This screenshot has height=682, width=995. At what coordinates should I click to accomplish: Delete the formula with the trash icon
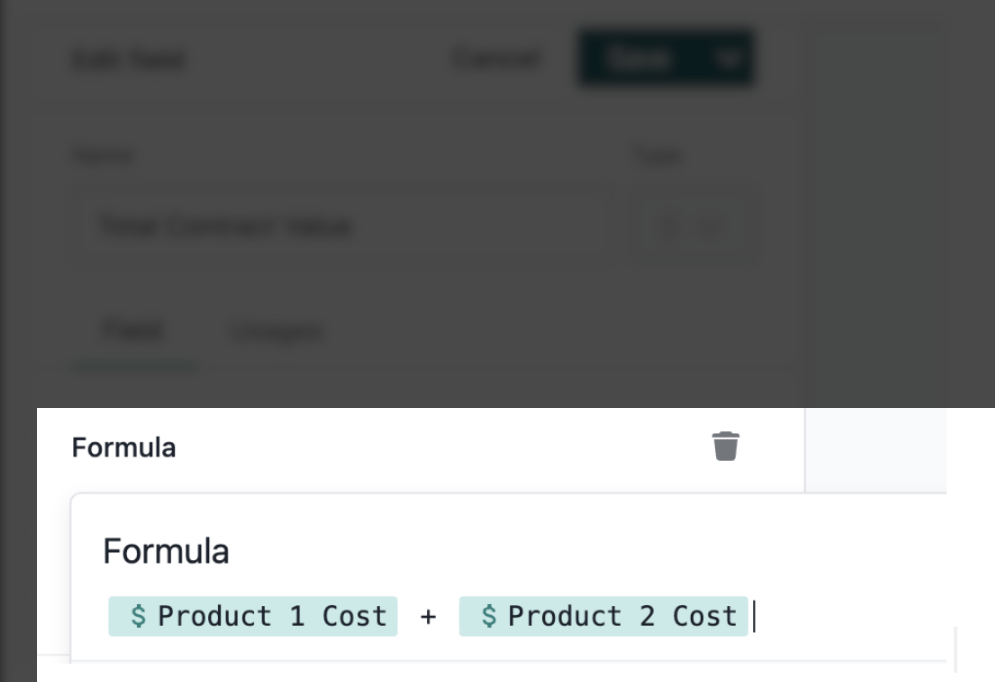click(725, 447)
